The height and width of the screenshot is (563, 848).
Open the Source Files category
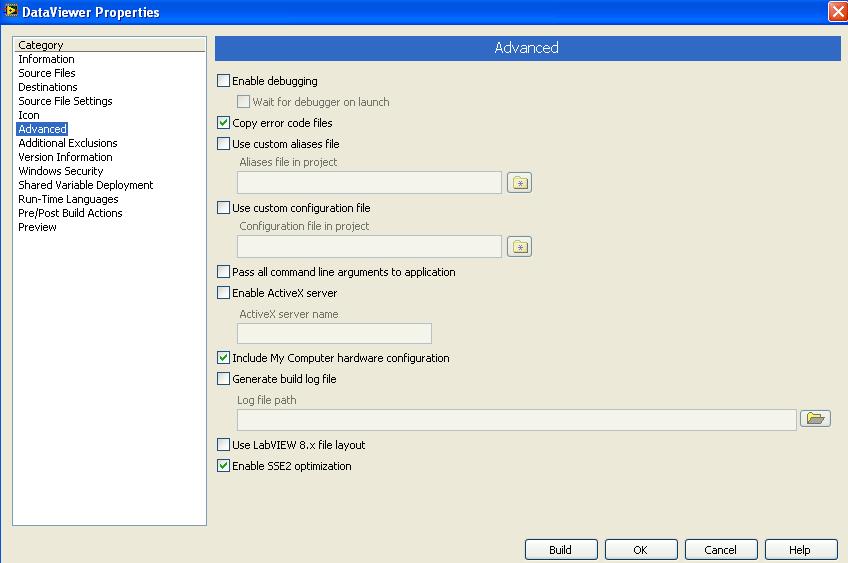point(47,73)
